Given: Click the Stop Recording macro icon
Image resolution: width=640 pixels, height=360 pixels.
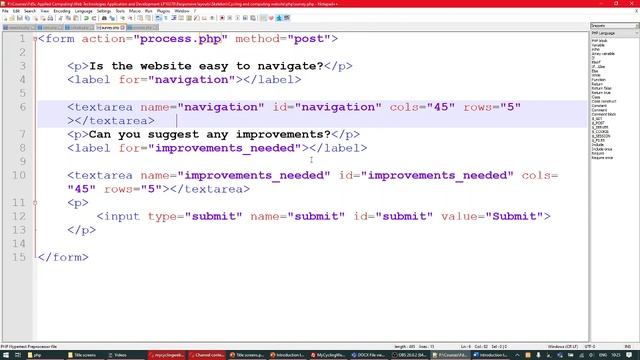Looking at the screenshot, I should pyautogui.click(x=229, y=18).
